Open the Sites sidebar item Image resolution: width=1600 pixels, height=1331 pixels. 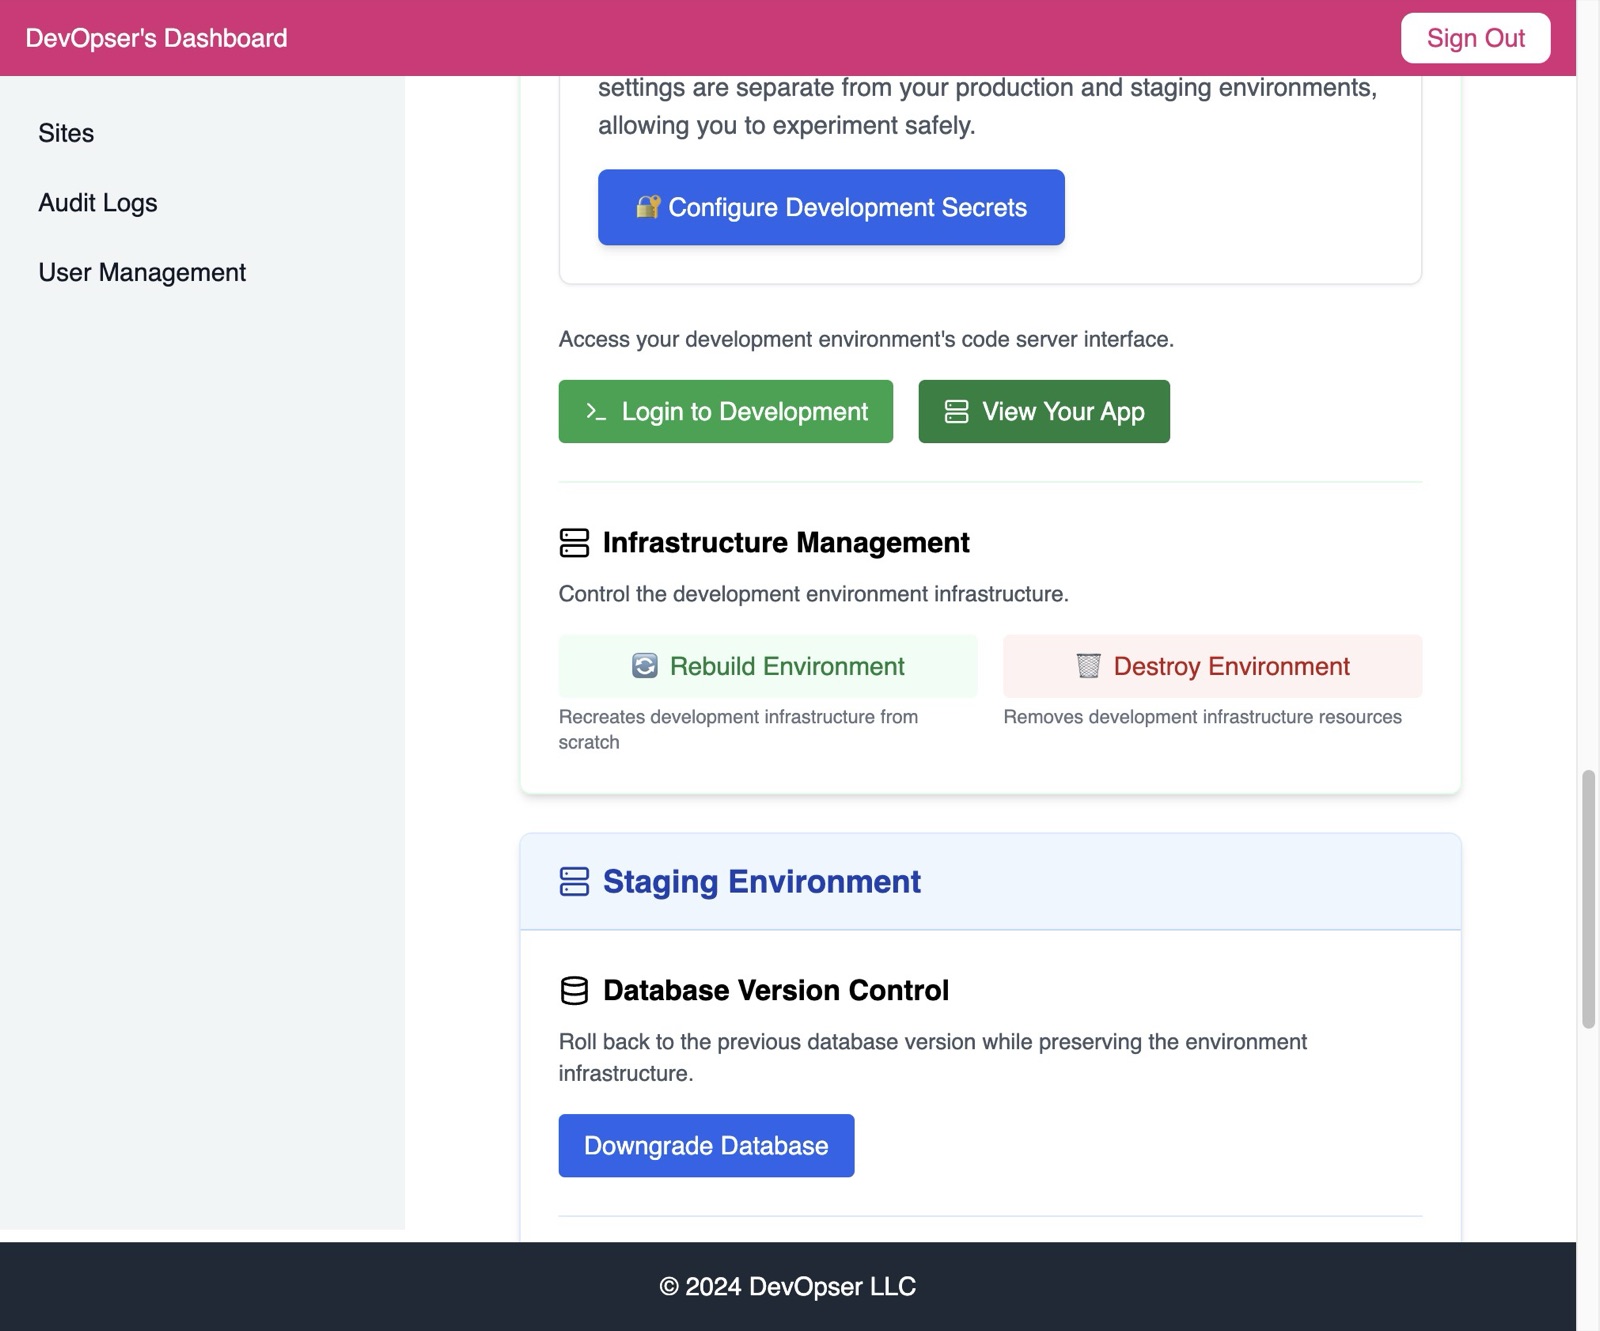click(x=66, y=133)
